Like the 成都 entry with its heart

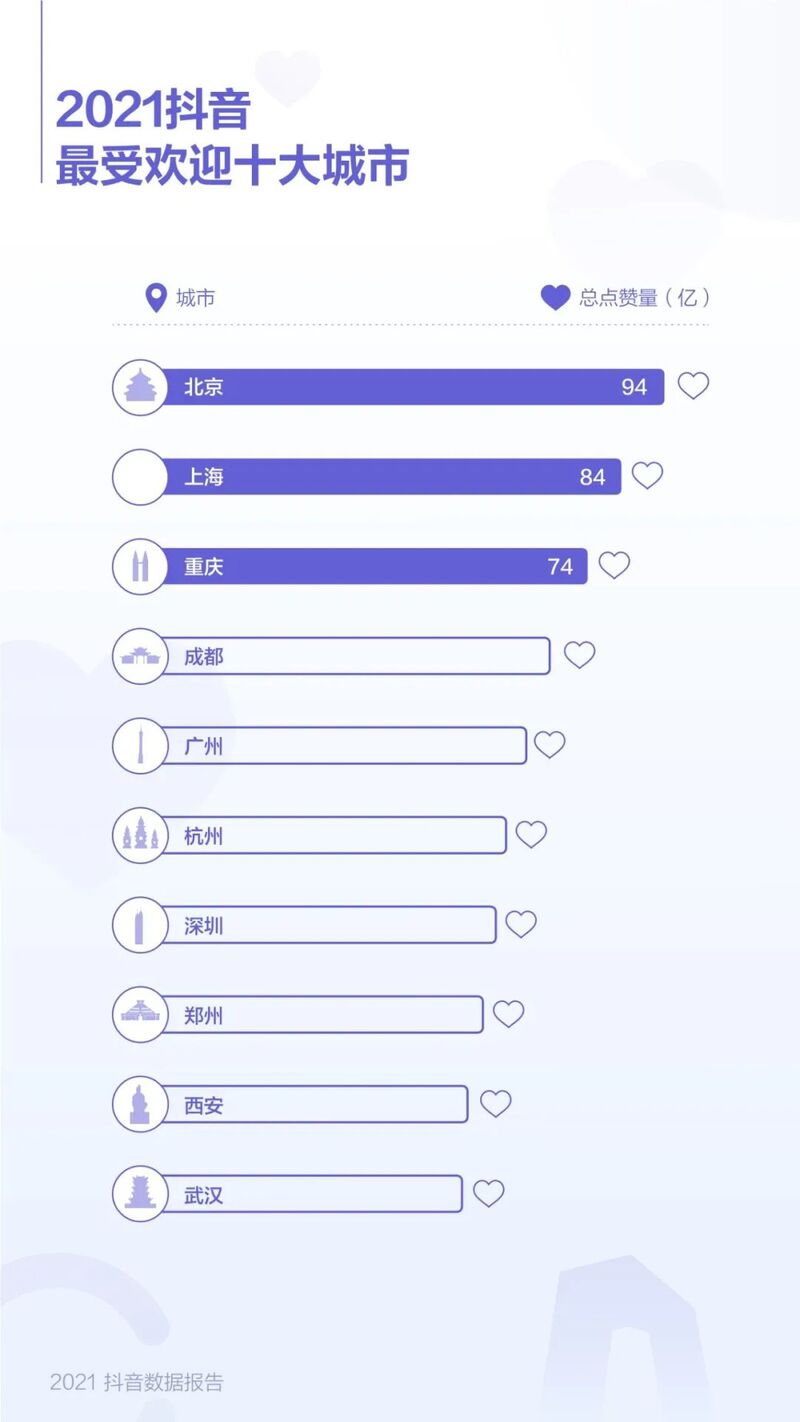pyautogui.click(x=579, y=655)
